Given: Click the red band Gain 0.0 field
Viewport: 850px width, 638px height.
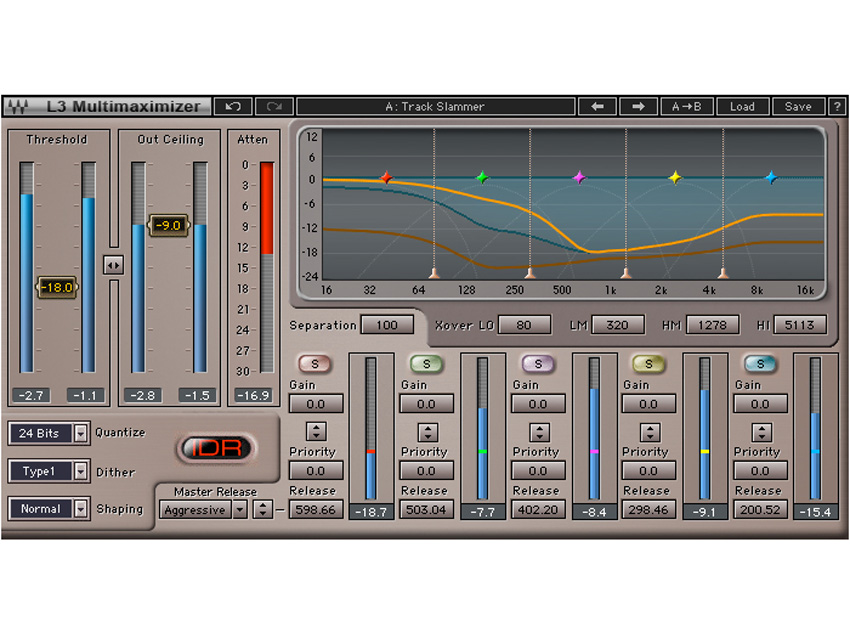Looking at the screenshot, I should (316, 404).
